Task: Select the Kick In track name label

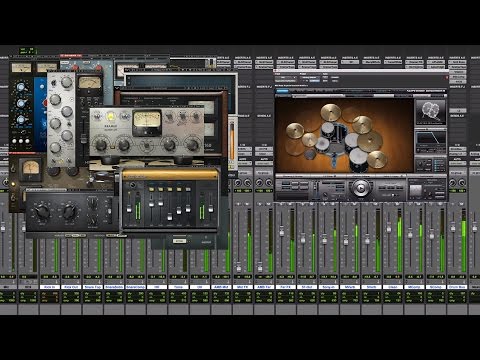Action: click(50, 287)
